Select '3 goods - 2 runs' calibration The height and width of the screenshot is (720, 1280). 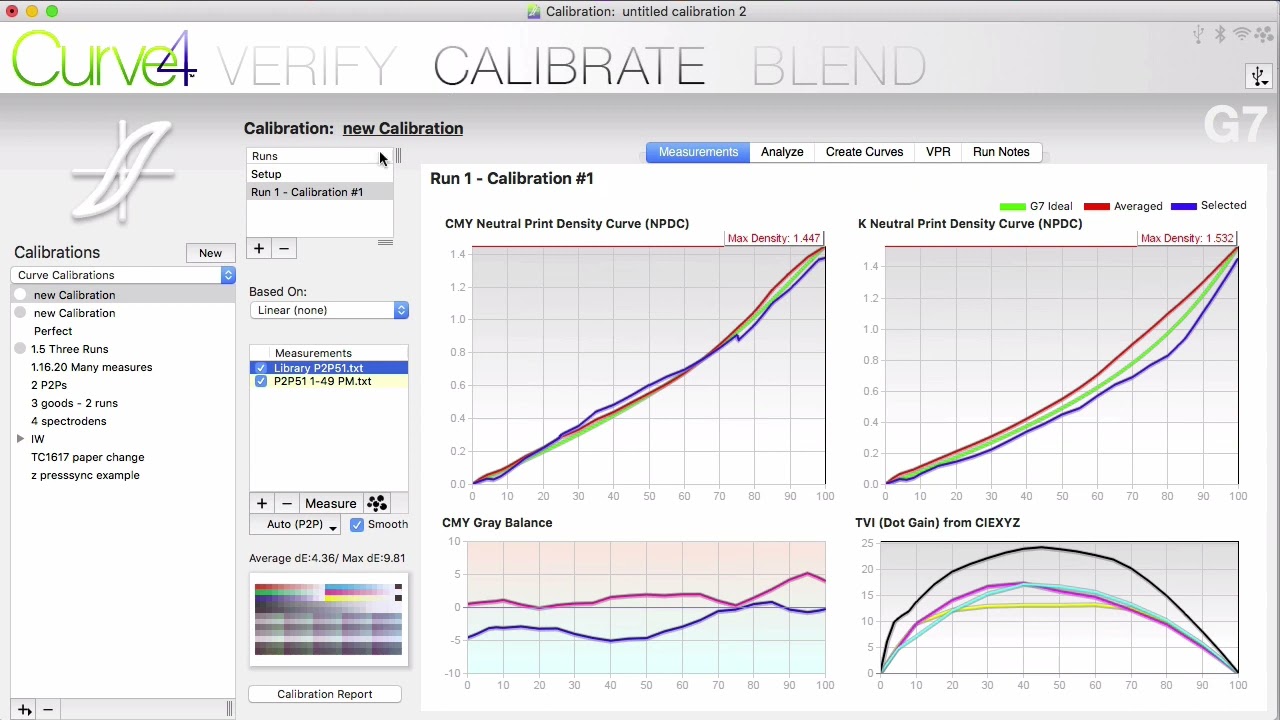pyautogui.click(x=74, y=403)
